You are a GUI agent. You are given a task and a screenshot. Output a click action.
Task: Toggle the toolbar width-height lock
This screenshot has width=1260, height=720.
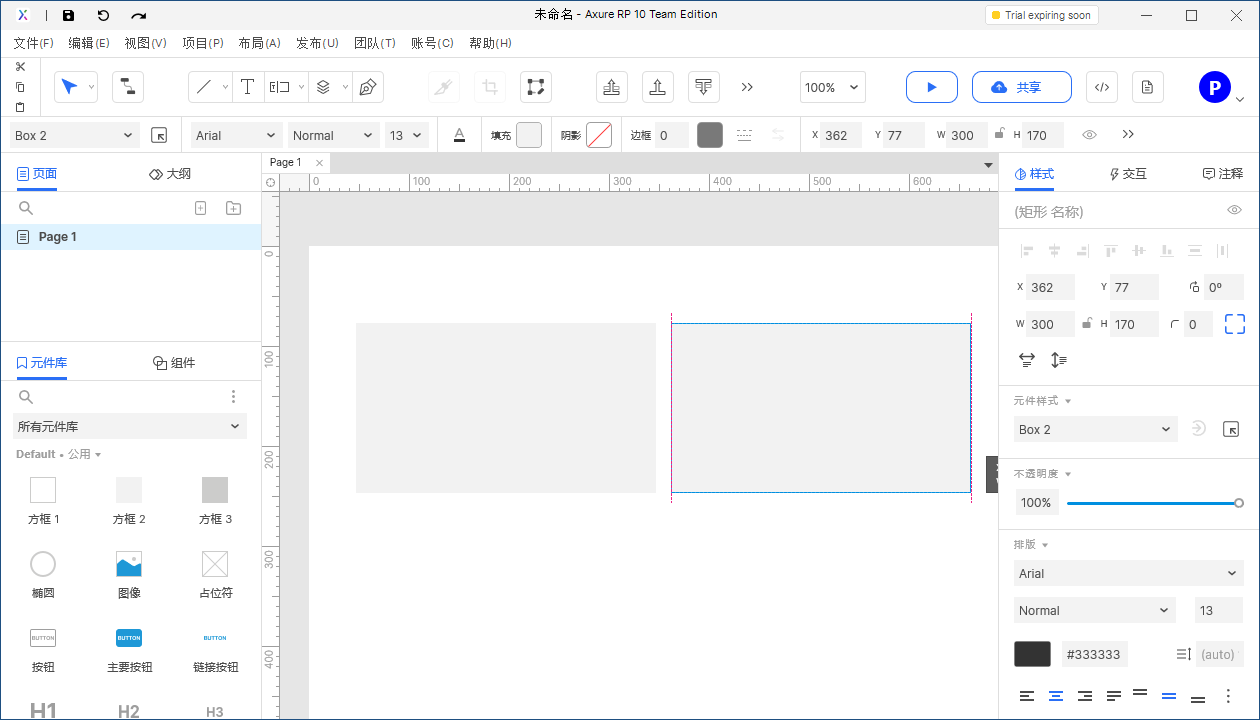pyautogui.click(x=999, y=134)
